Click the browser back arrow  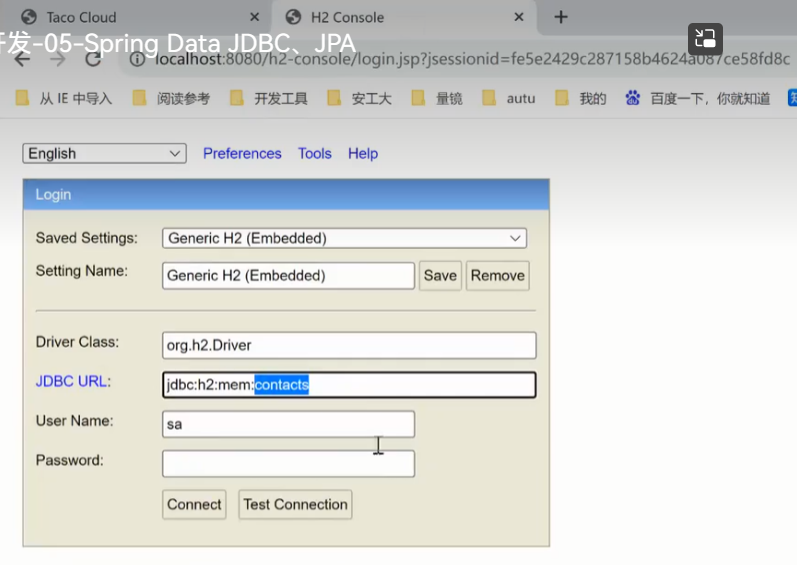[x=22, y=59]
